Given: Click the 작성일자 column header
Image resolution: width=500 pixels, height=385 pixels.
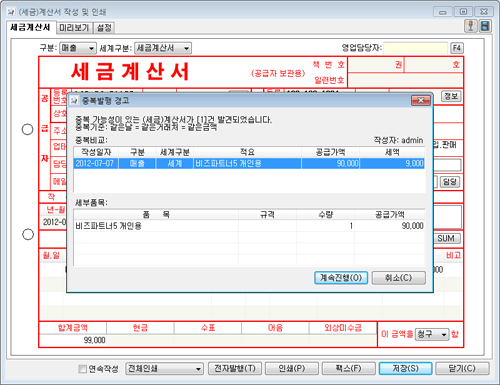Looking at the screenshot, I should click(96, 152).
